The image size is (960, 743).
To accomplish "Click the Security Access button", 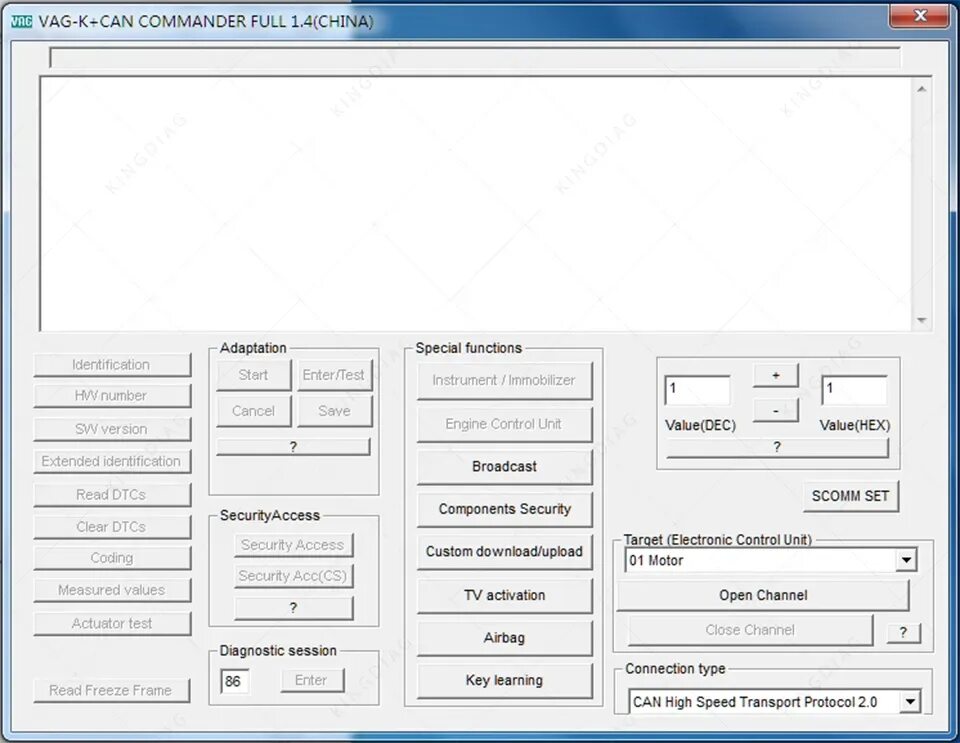I will [x=293, y=545].
